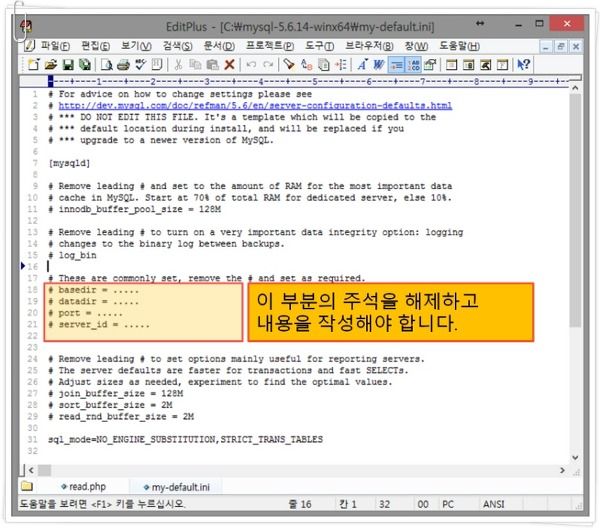Screen dimensions: 600x530
Task: Open the 도구(T) menu
Action: coord(320,46)
